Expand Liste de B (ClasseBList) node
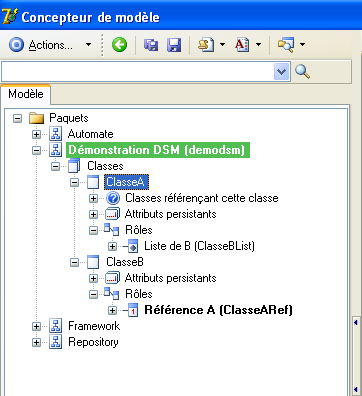The image size is (362, 396). click(x=112, y=246)
